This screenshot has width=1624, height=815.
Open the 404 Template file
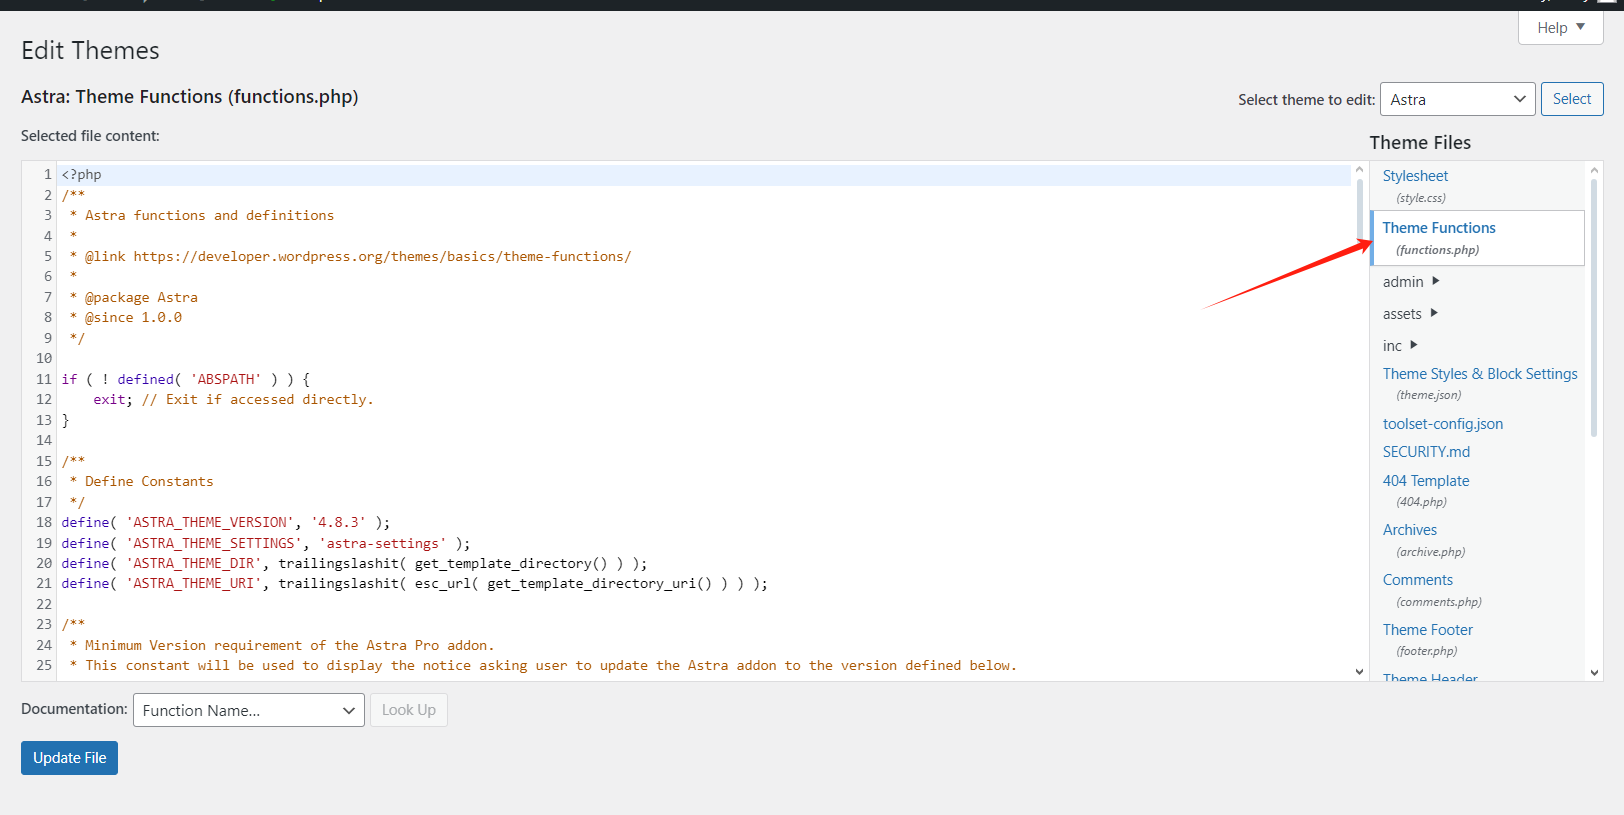coord(1425,481)
